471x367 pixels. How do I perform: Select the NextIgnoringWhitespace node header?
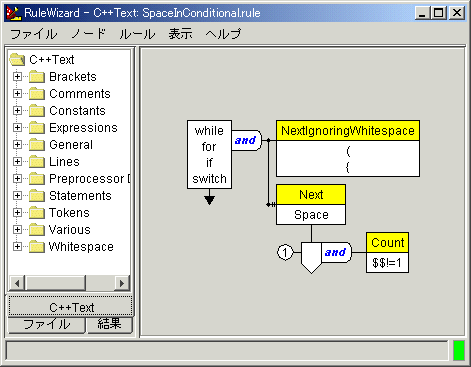(348, 131)
